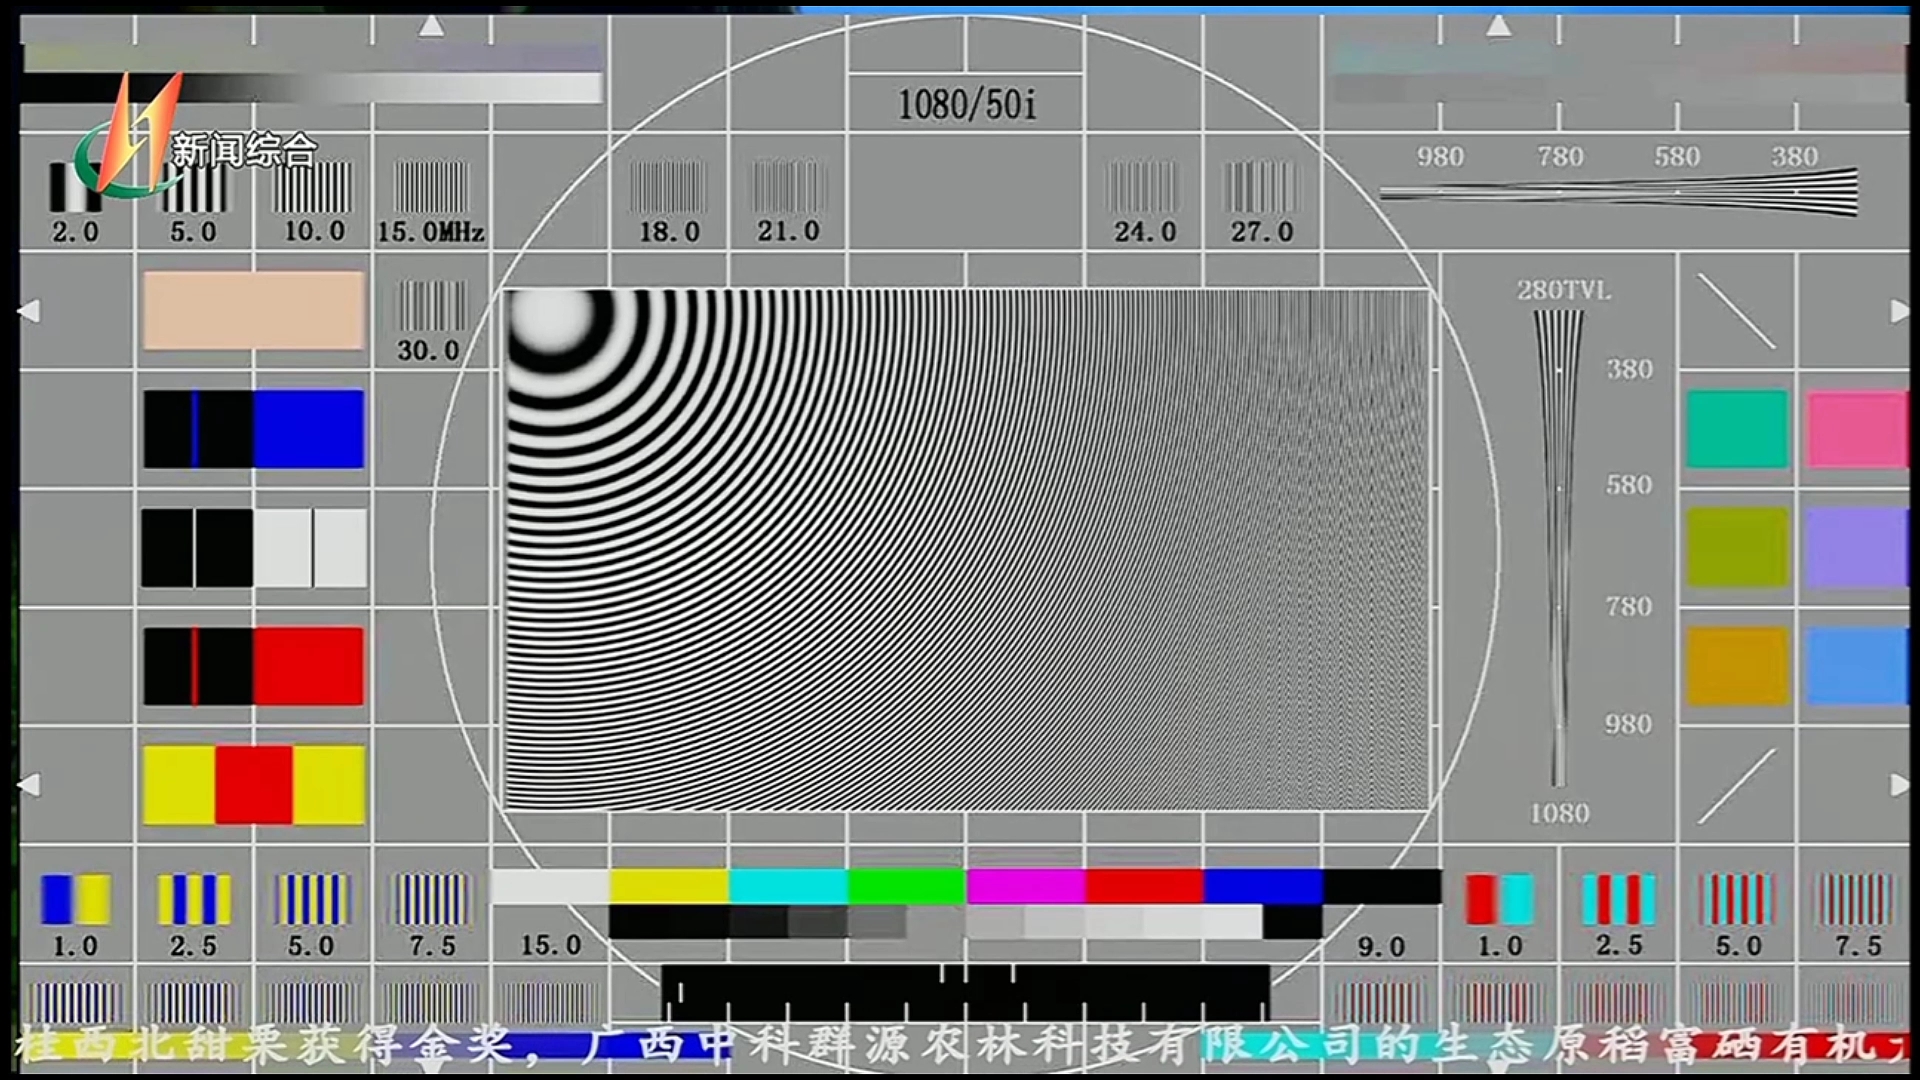
Task: Click the lower right-edge arrow marker
Action: pos(1899,785)
